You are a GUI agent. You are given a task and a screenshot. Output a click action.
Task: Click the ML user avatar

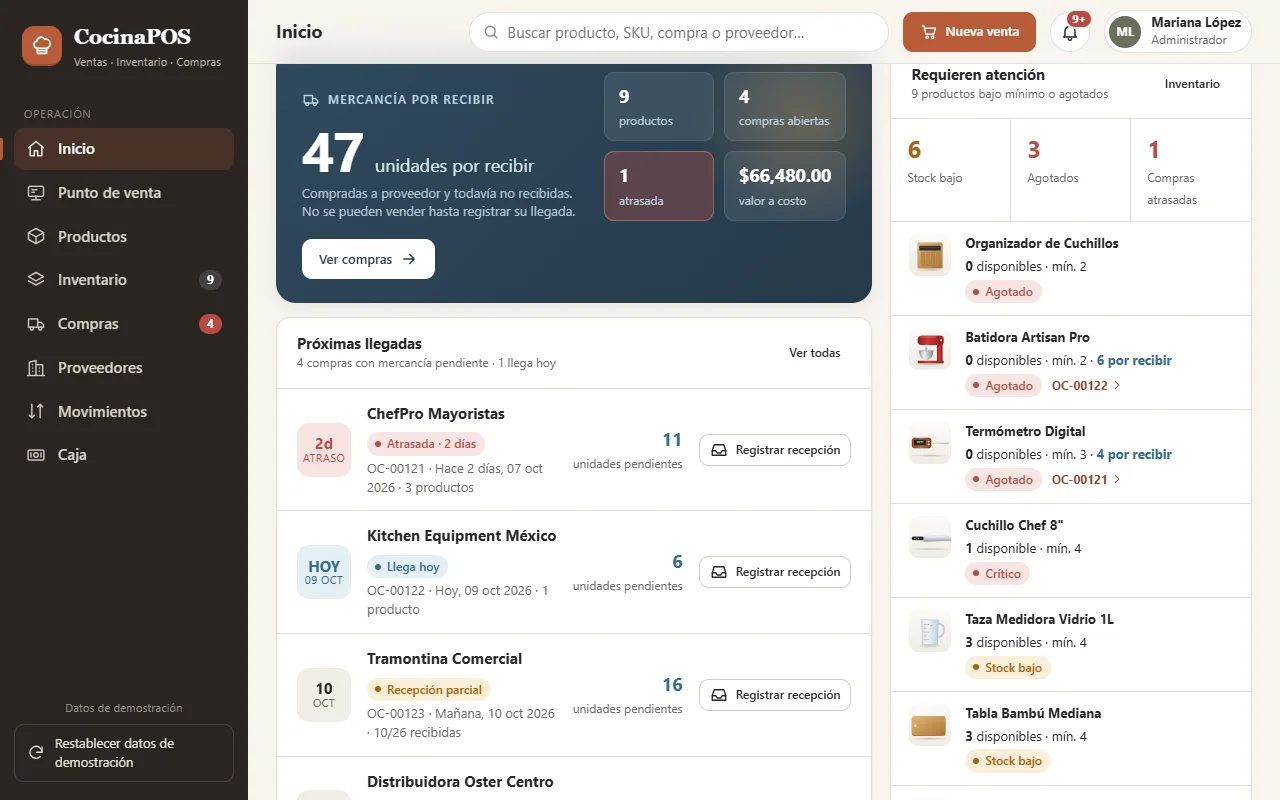coord(1126,32)
